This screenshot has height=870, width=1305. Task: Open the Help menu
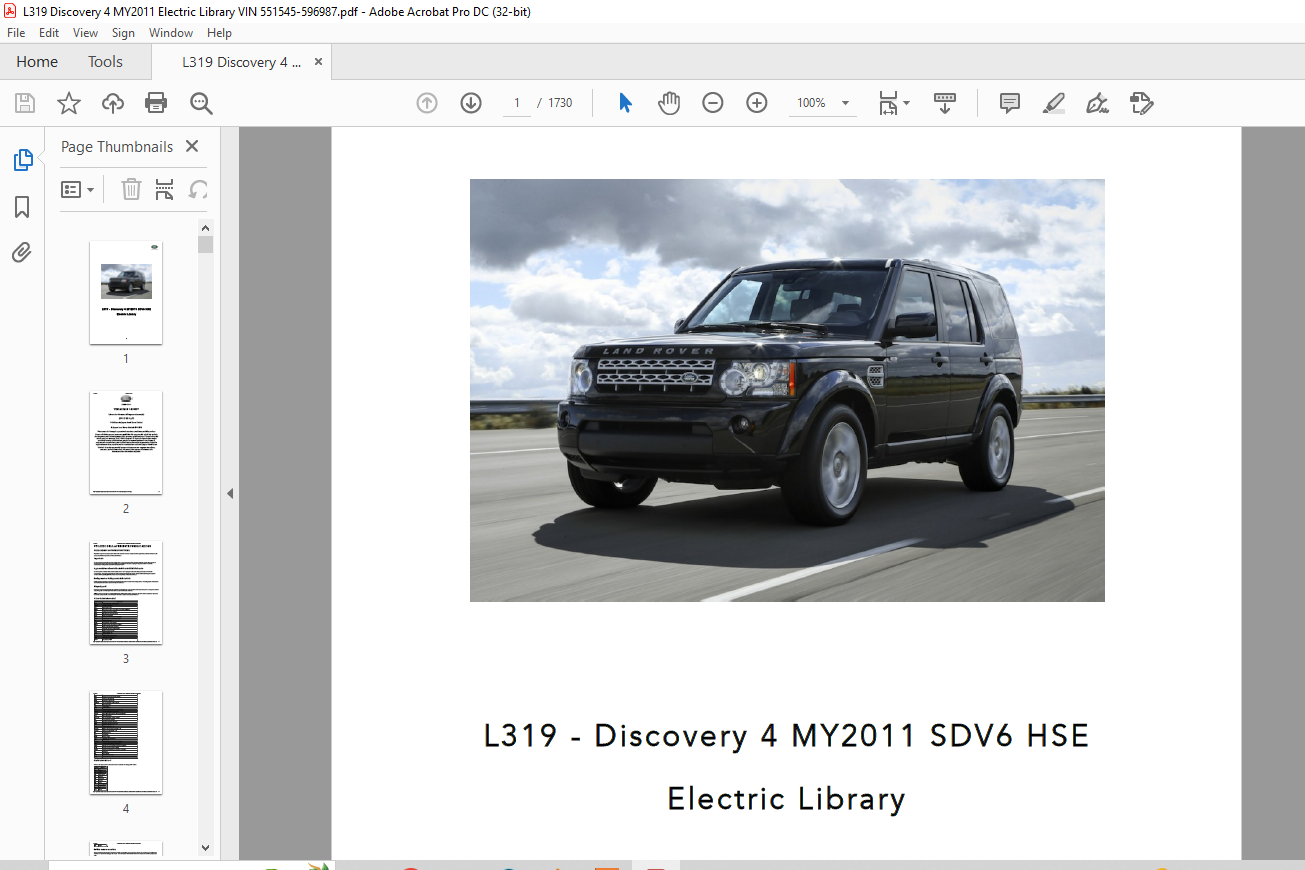point(219,33)
